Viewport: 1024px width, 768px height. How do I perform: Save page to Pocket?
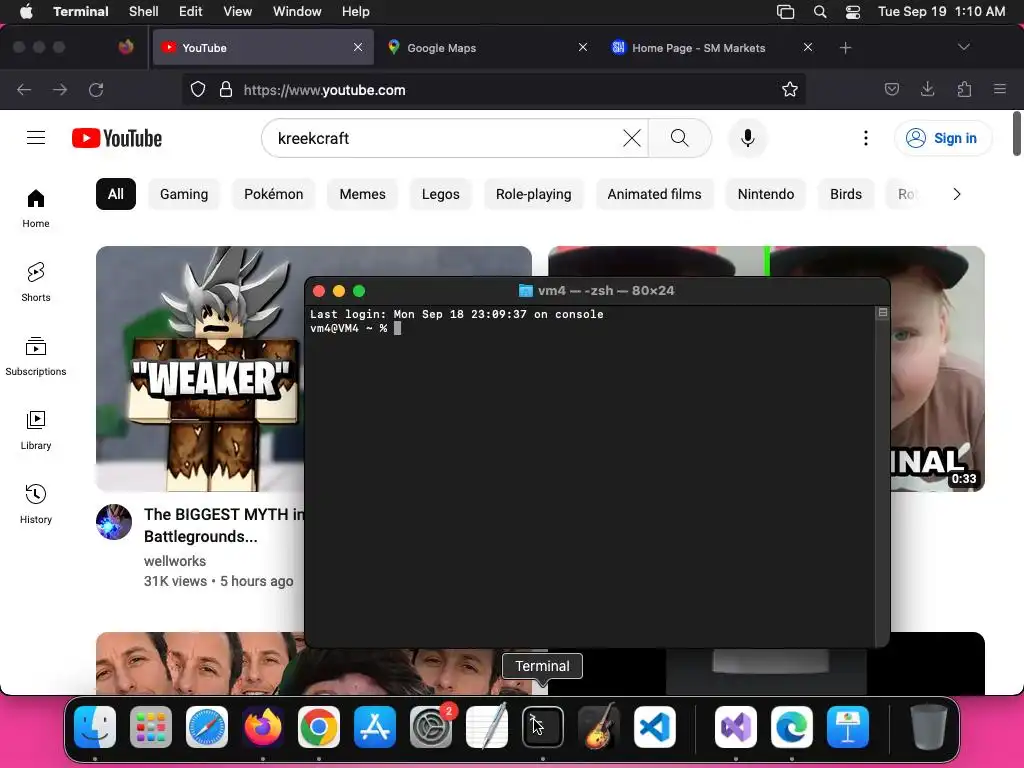click(x=891, y=89)
